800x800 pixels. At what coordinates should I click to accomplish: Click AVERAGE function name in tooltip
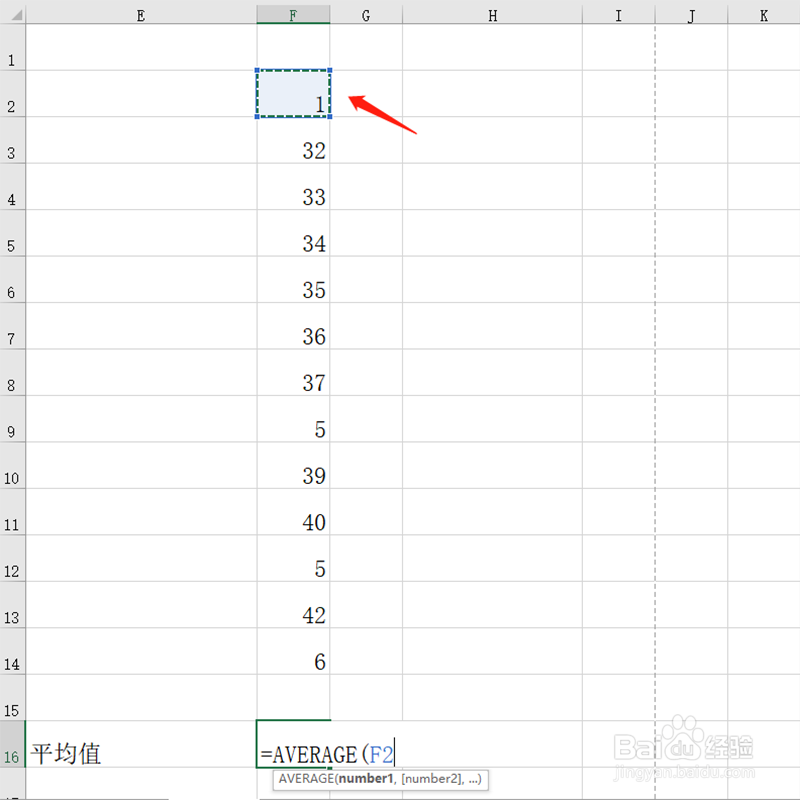click(306, 779)
